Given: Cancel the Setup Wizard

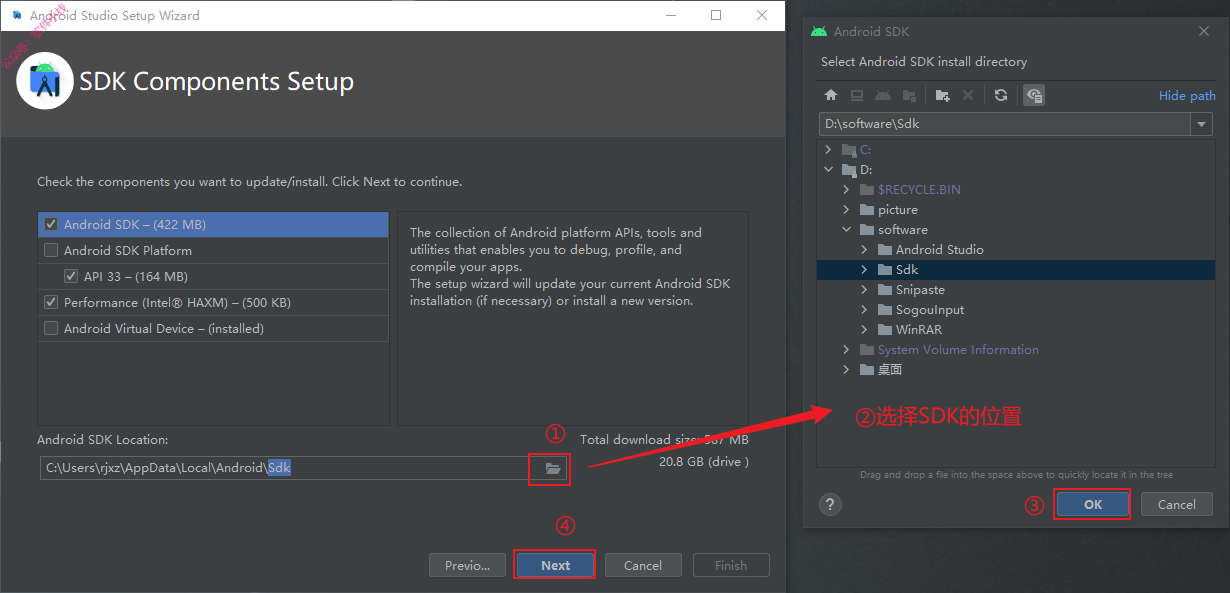Looking at the screenshot, I should pyautogui.click(x=643, y=565).
